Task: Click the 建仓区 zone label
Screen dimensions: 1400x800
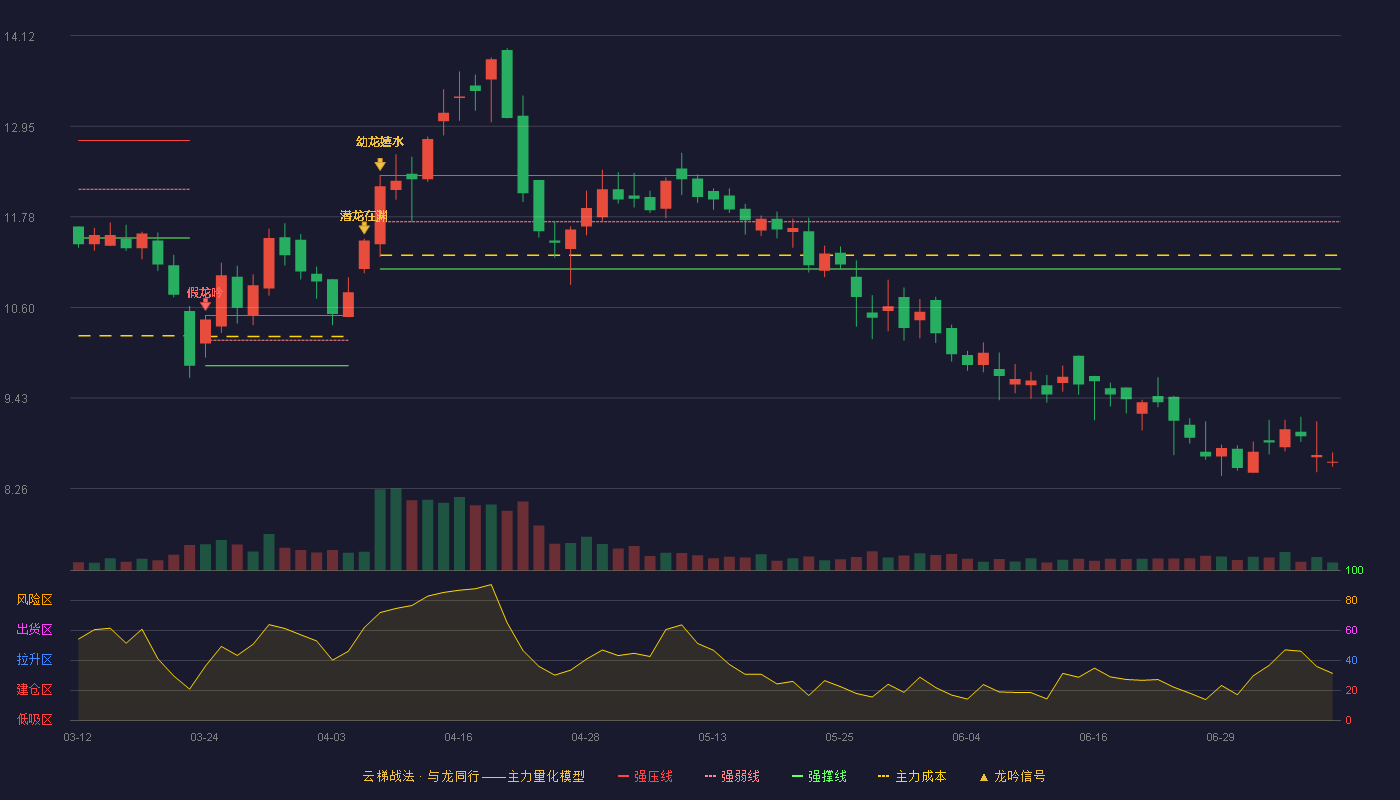Action: point(35,690)
